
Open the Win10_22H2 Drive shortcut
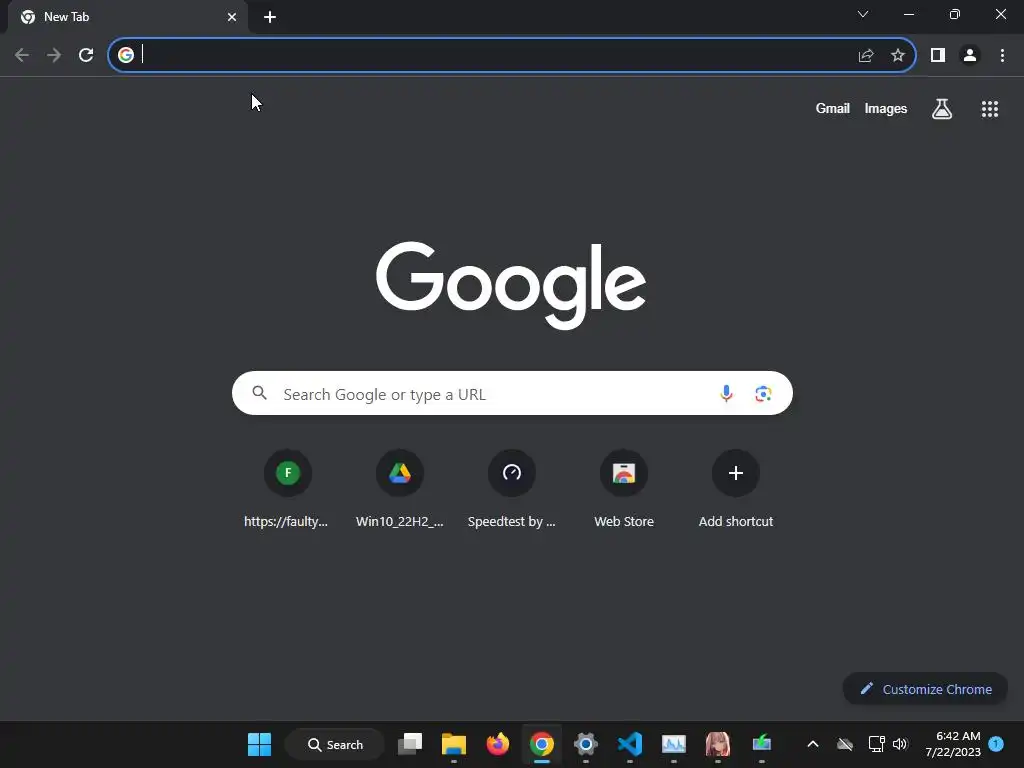[x=400, y=488]
